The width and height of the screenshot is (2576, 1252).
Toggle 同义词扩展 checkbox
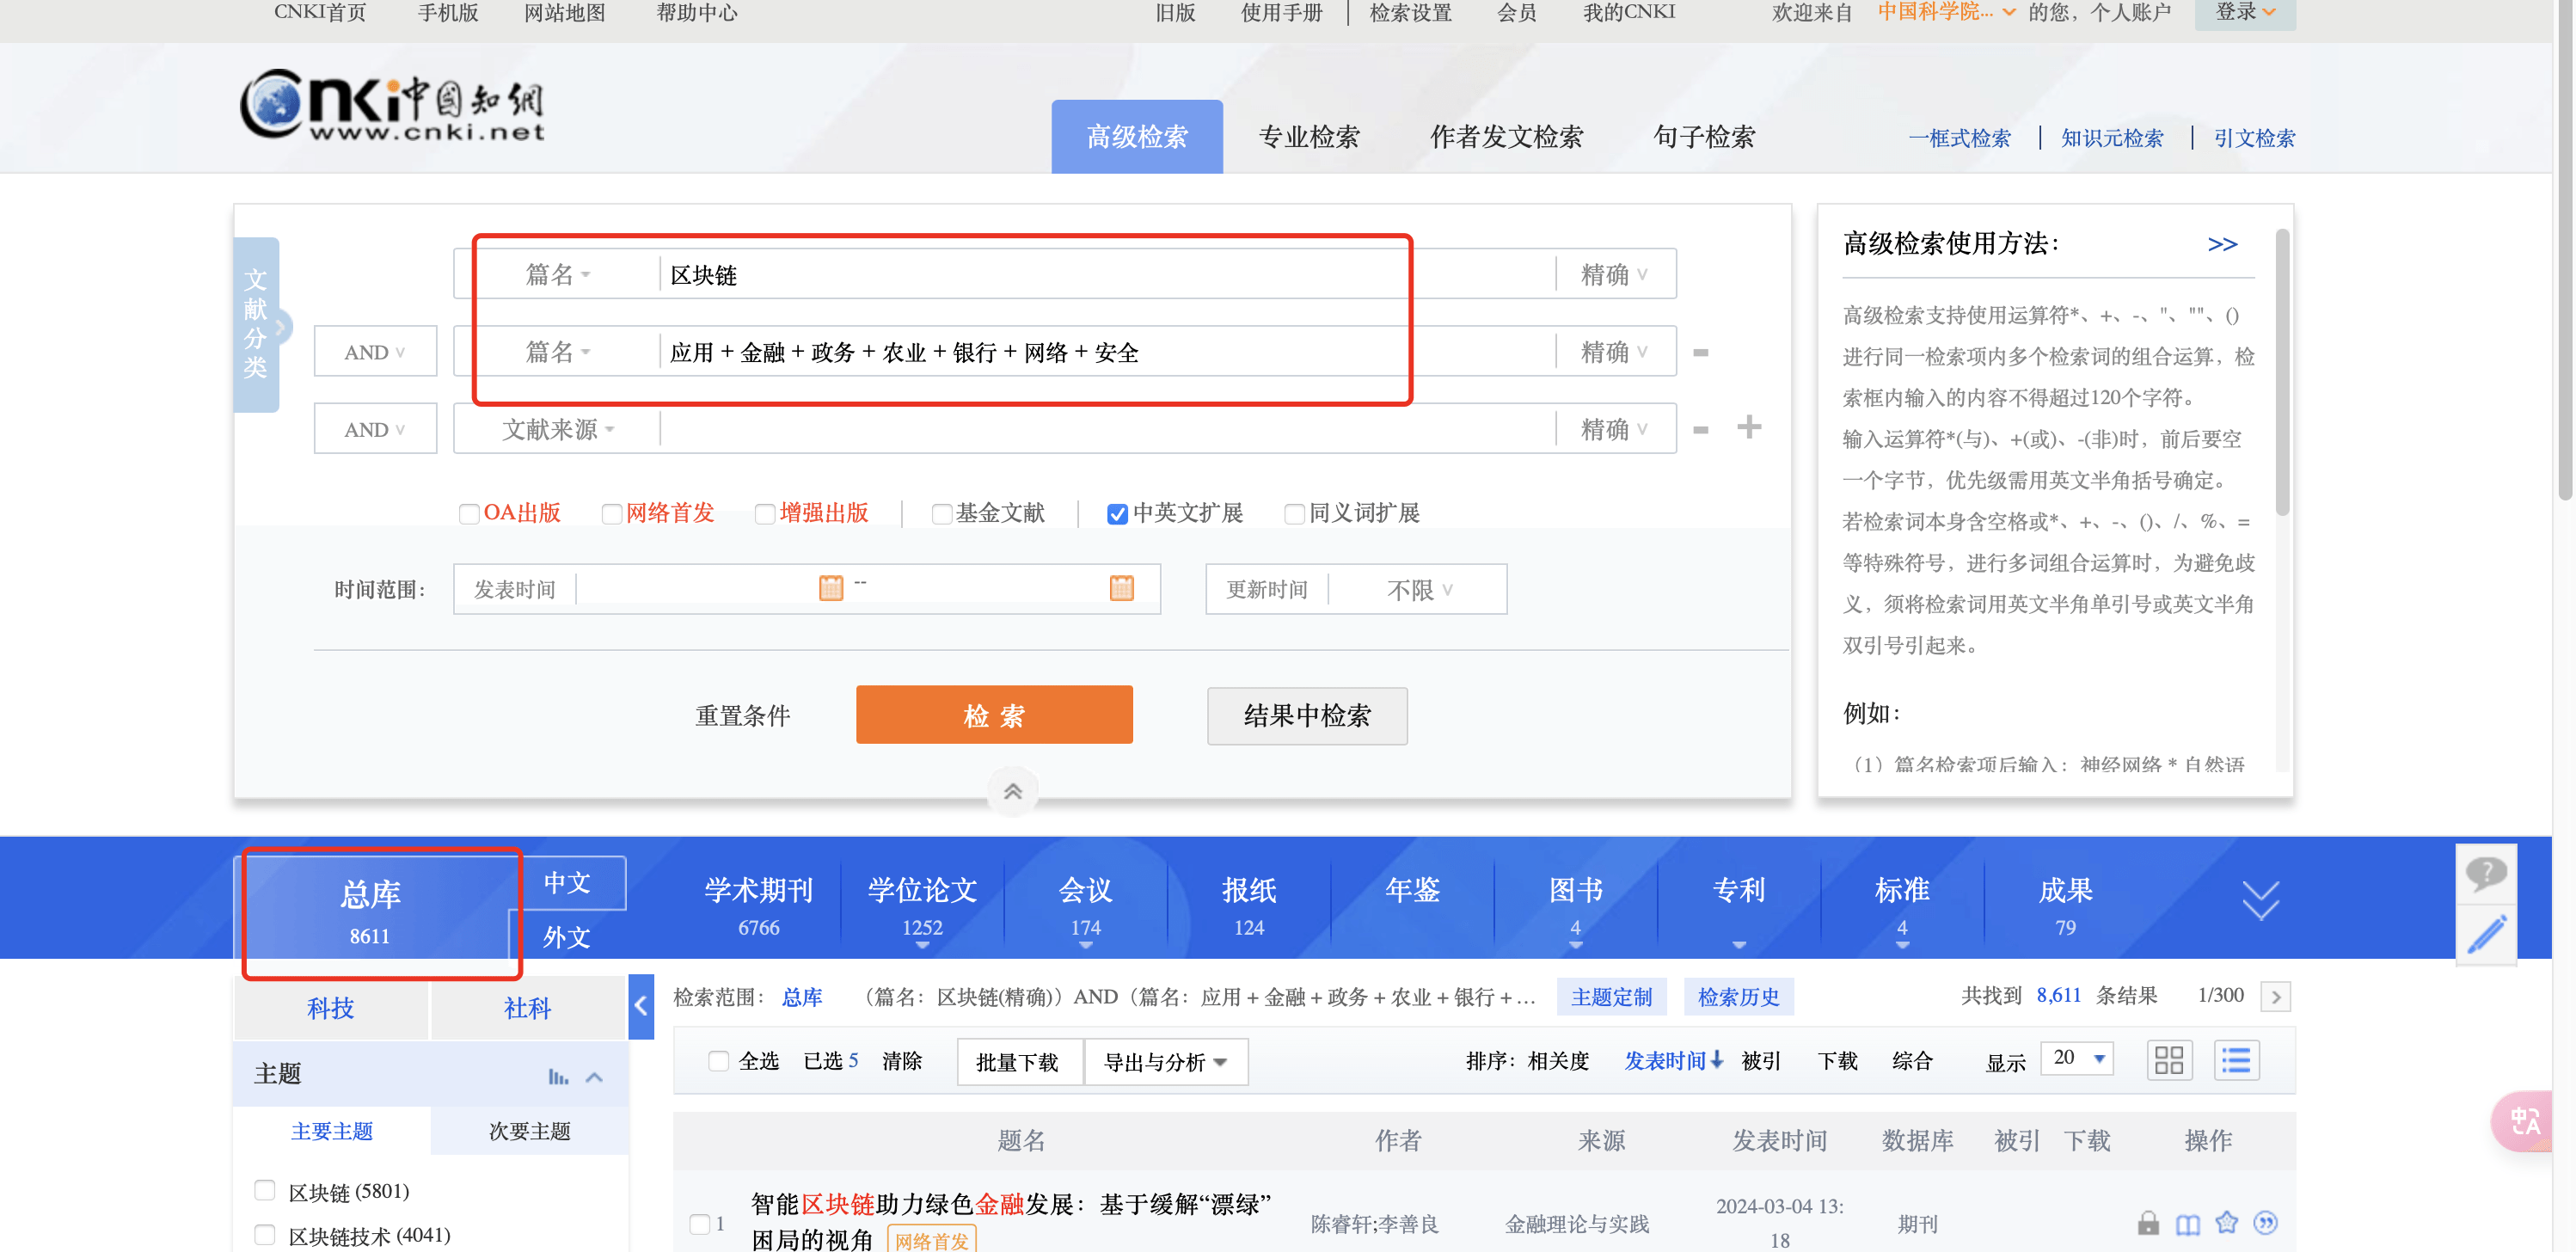click(1294, 513)
